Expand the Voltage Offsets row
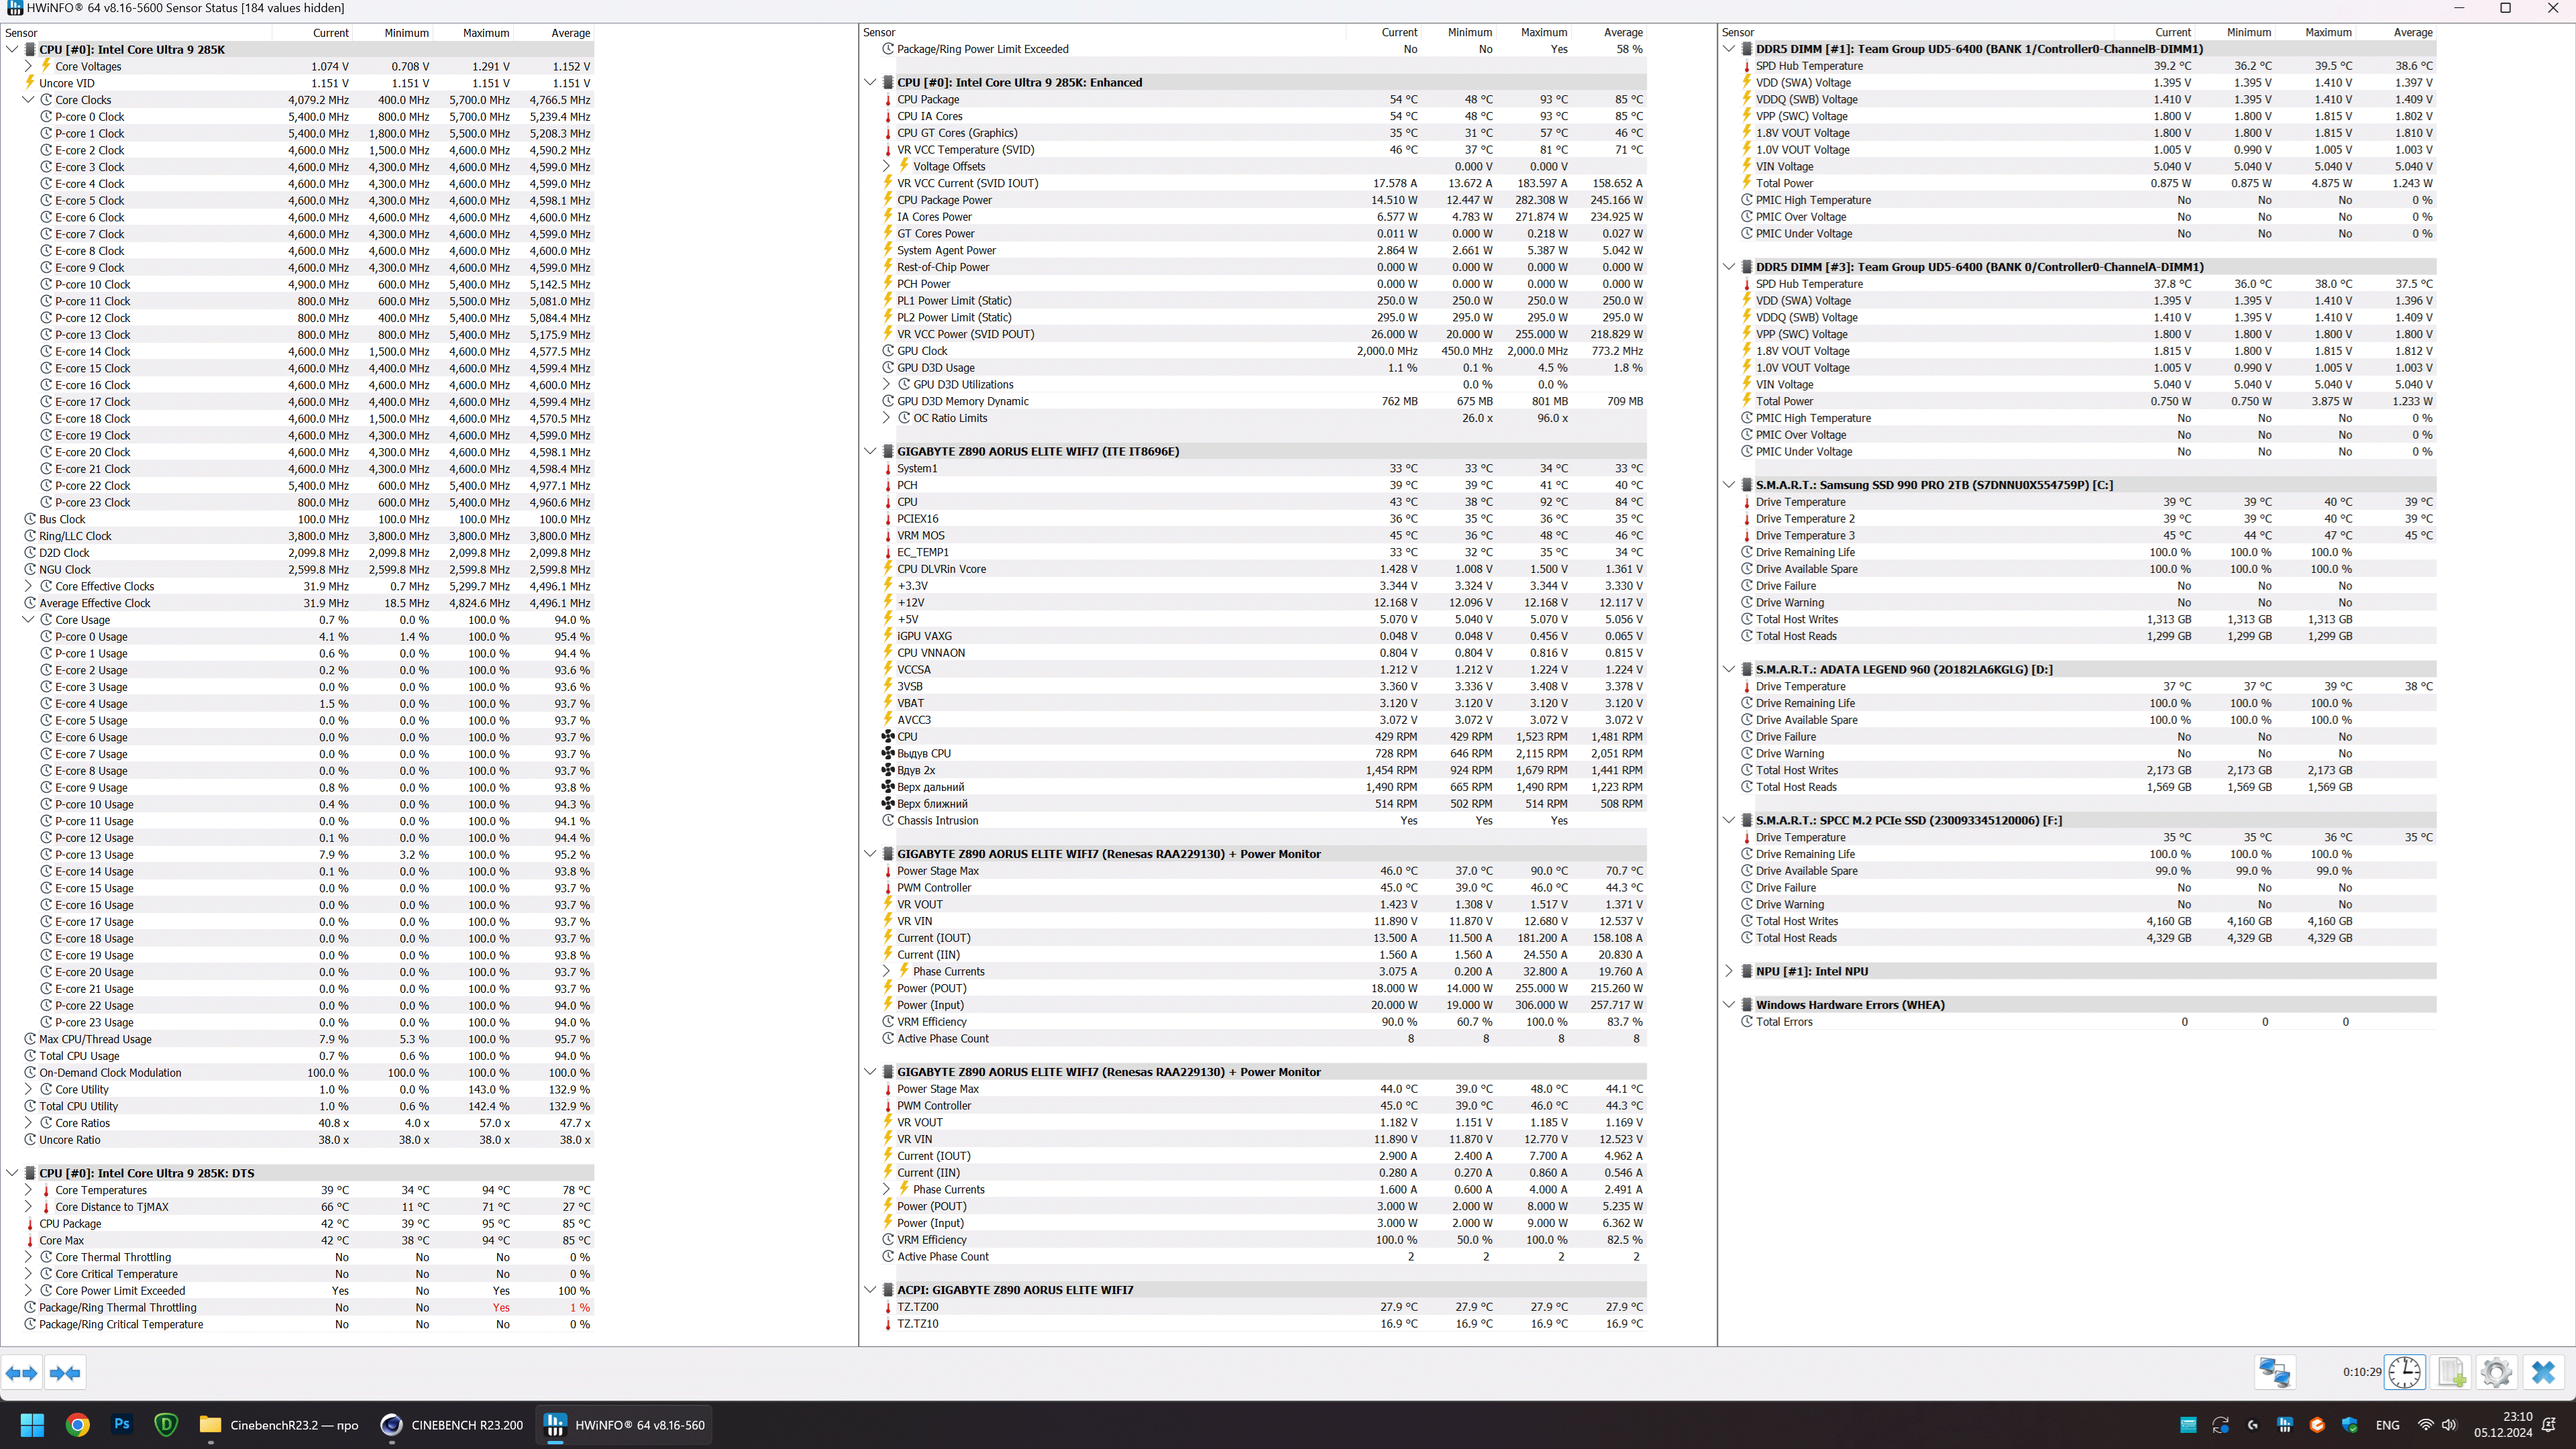The image size is (2576, 1449). tap(886, 166)
